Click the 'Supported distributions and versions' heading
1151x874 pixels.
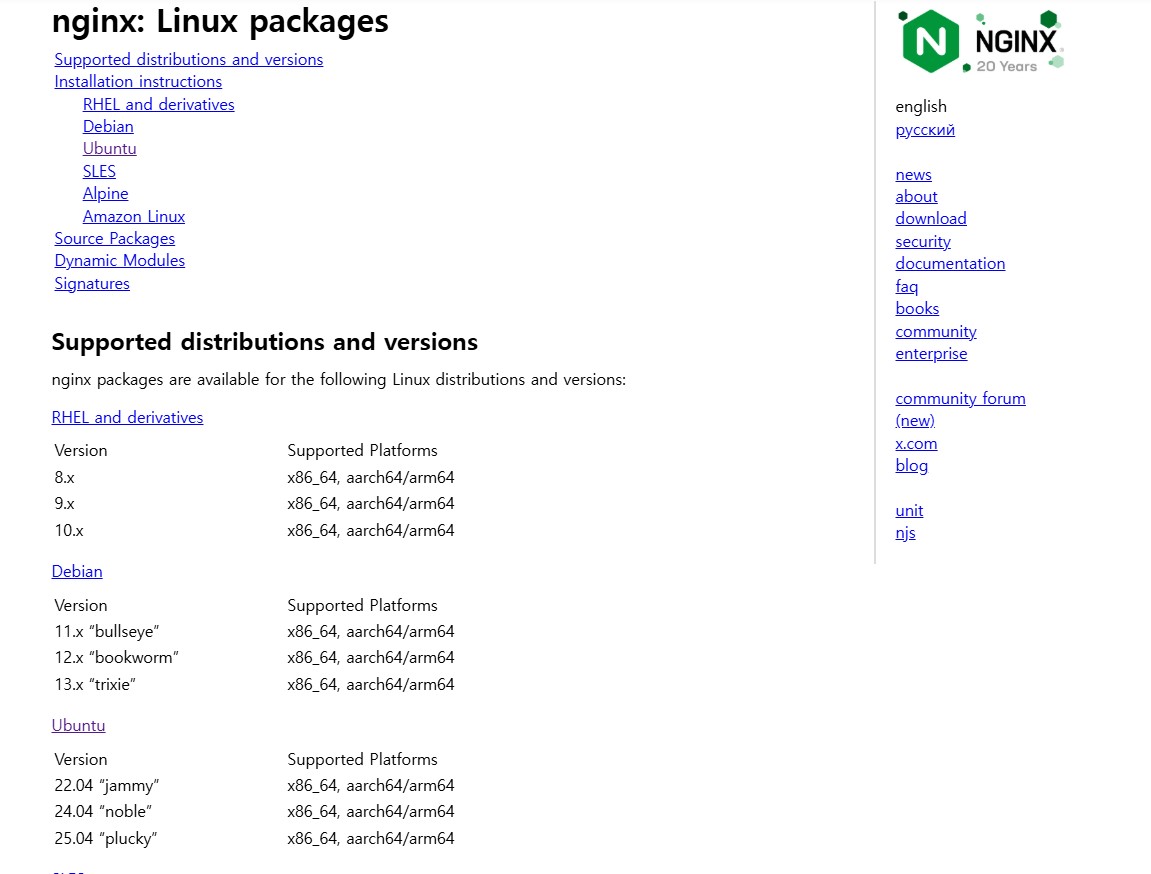(264, 342)
